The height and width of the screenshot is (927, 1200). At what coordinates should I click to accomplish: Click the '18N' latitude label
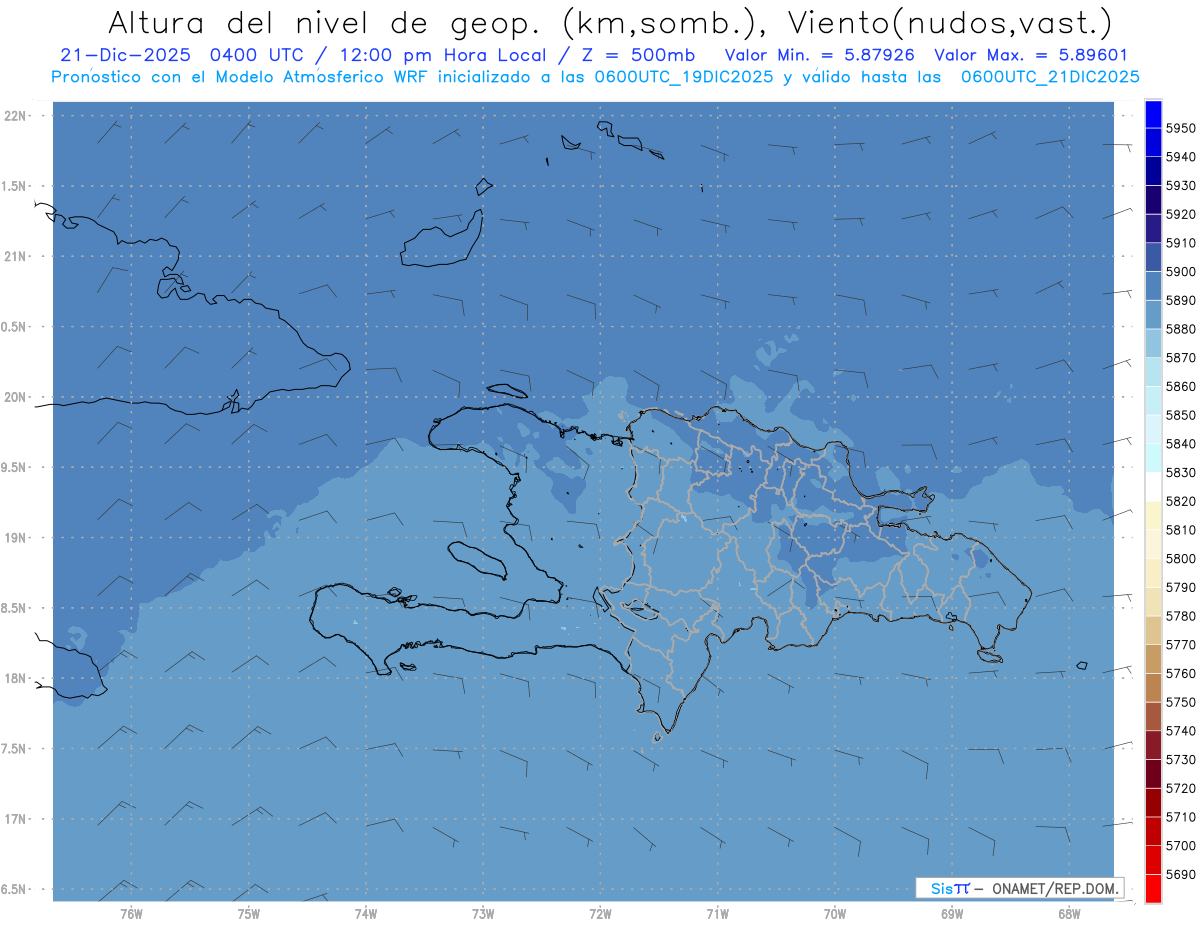(15, 678)
